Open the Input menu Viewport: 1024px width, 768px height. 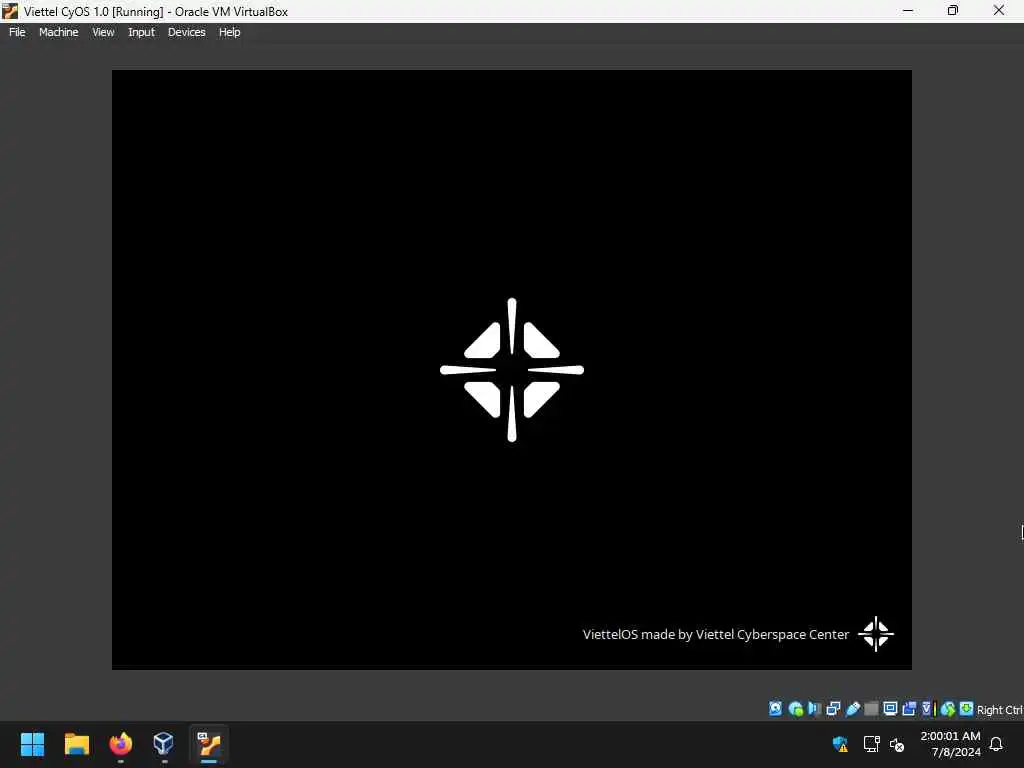[142, 32]
